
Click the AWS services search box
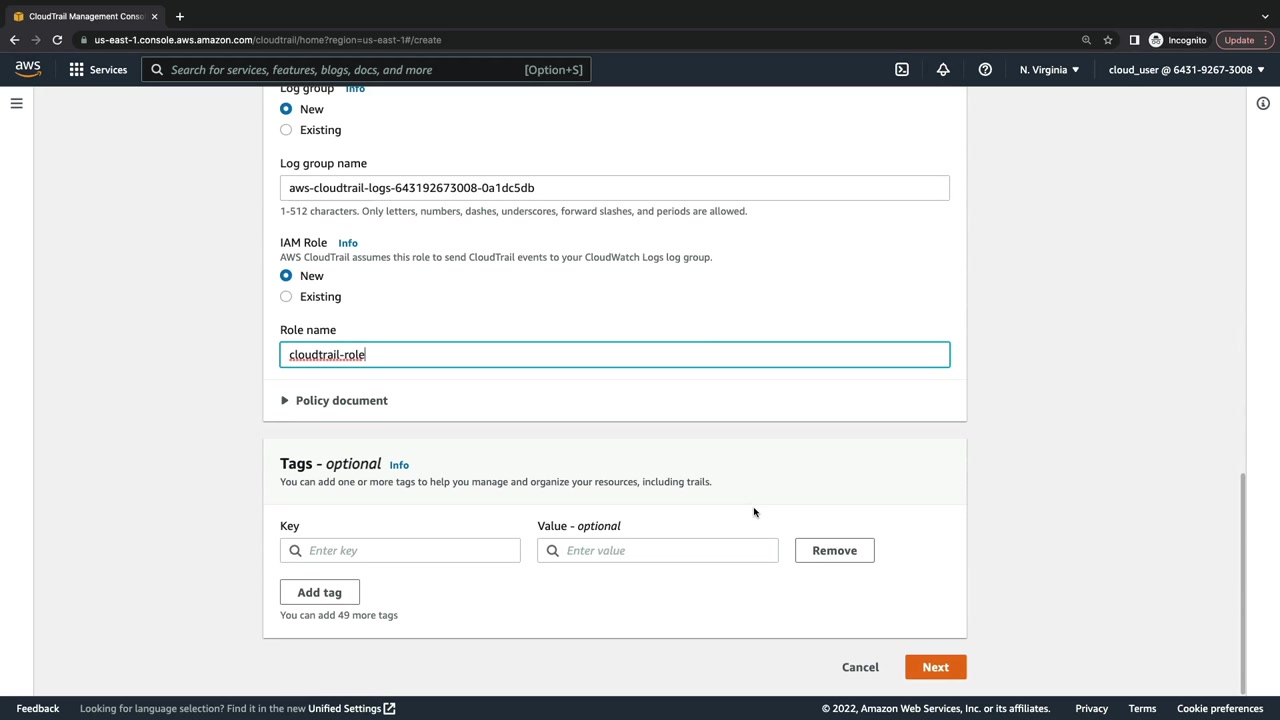(x=366, y=70)
